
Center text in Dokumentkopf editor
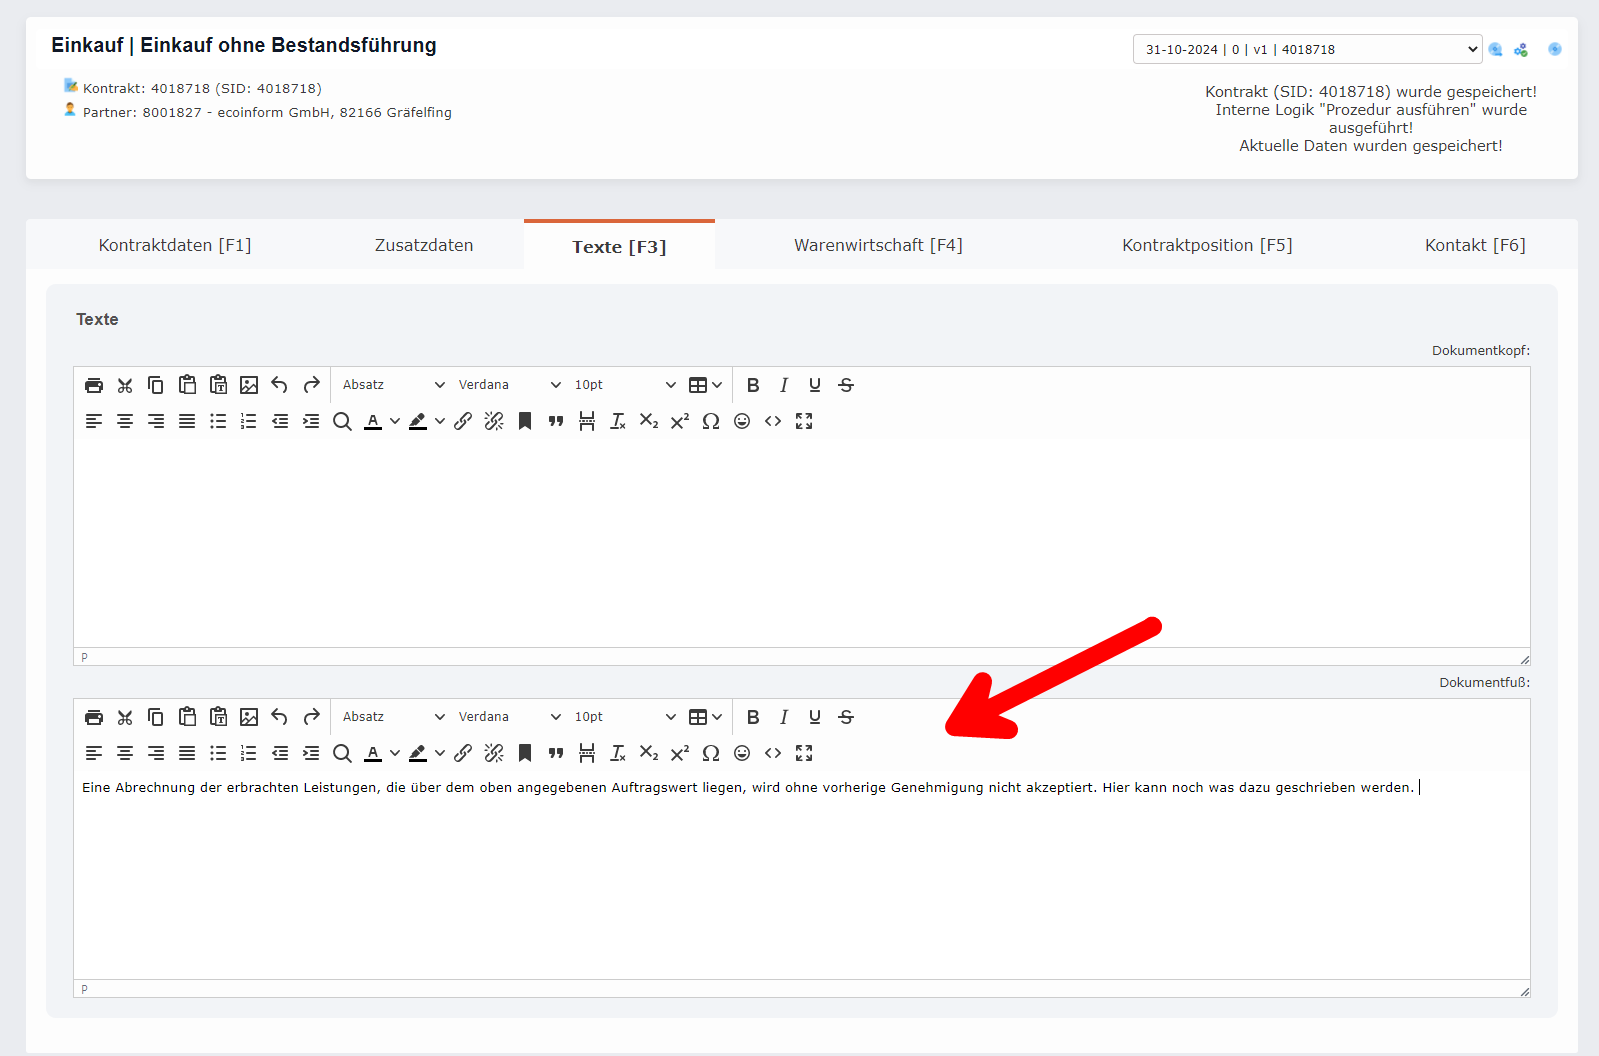point(125,421)
